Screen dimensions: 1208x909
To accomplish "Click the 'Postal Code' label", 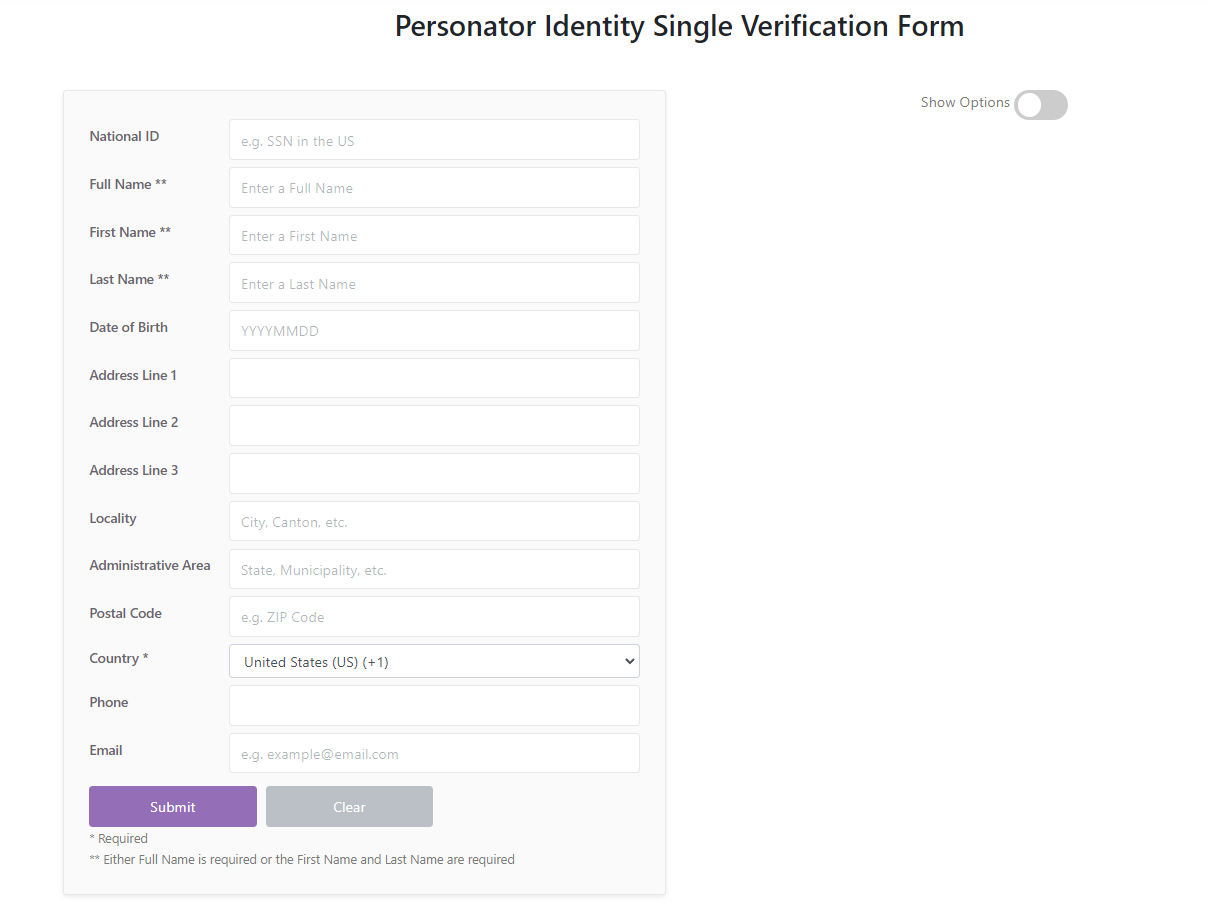I will (x=125, y=614).
